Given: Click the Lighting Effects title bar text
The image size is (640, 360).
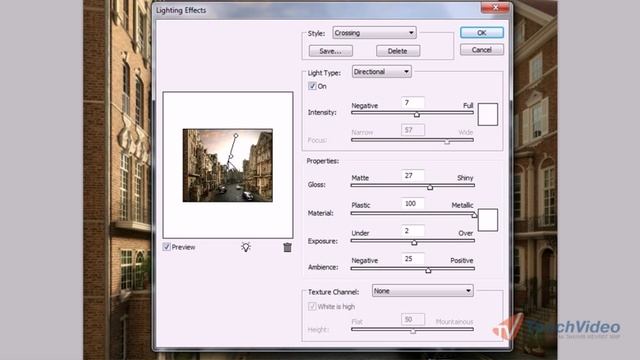Looking at the screenshot, I should coord(181,10).
